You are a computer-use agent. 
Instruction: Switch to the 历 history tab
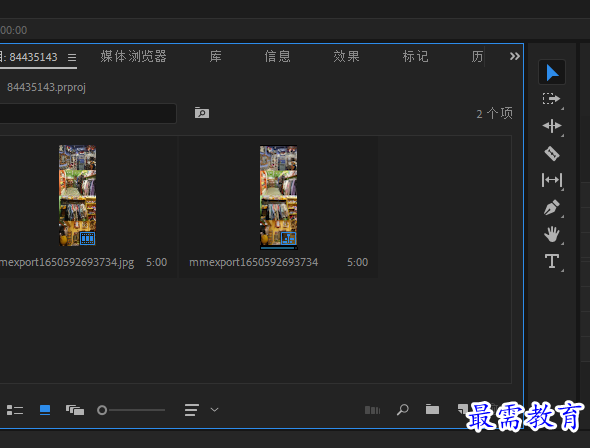(x=477, y=56)
